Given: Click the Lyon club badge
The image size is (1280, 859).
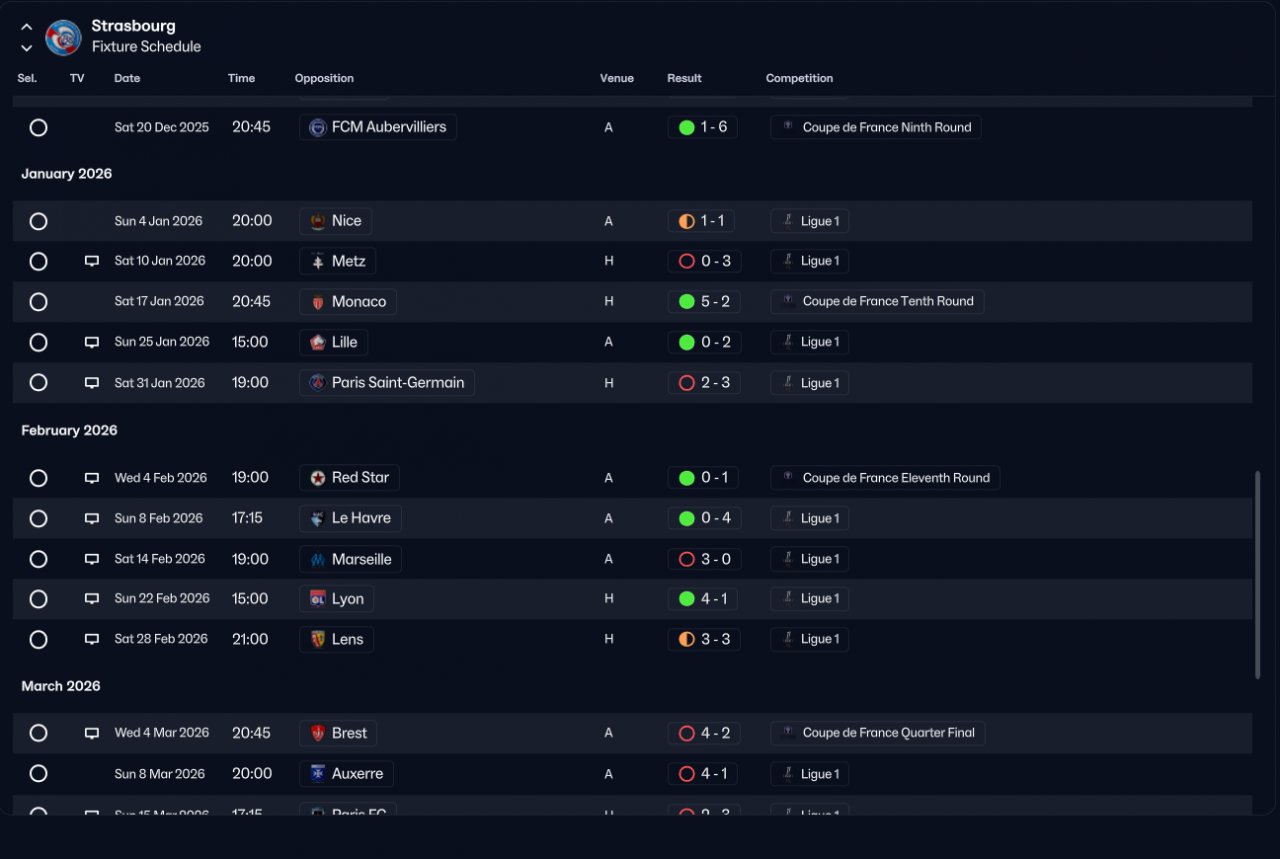Looking at the screenshot, I should coord(318,599).
